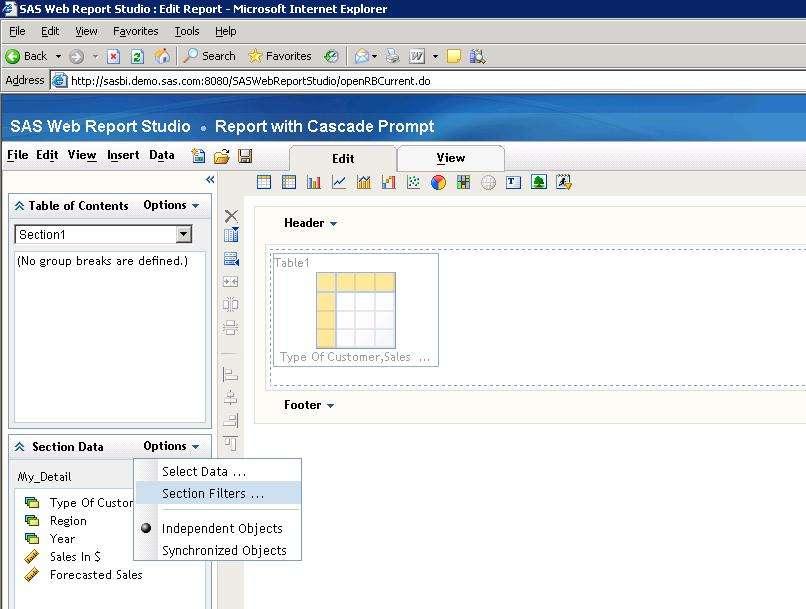Viewport: 806px width, 609px height.
Task: Click the align left layout icon
Action: pos(230,375)
